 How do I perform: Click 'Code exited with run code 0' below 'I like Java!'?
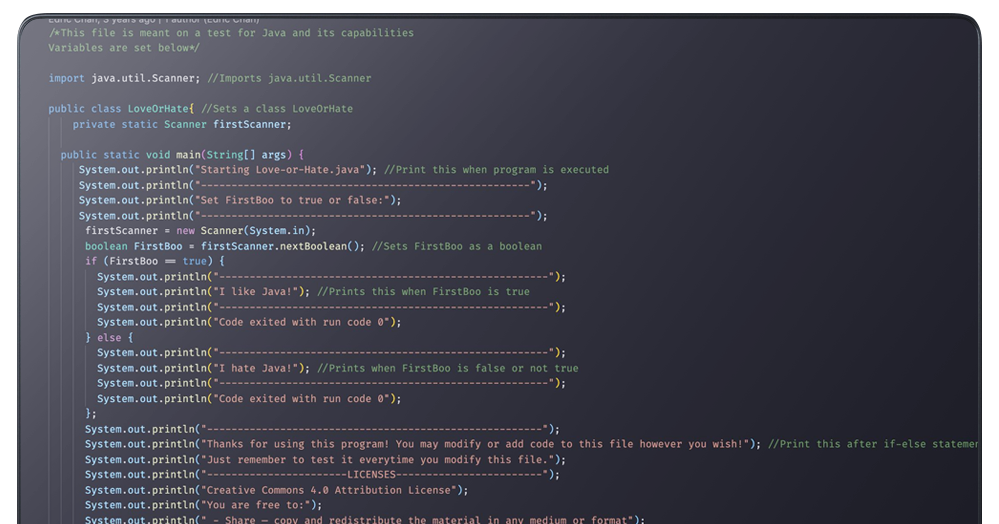click(249, 323)
